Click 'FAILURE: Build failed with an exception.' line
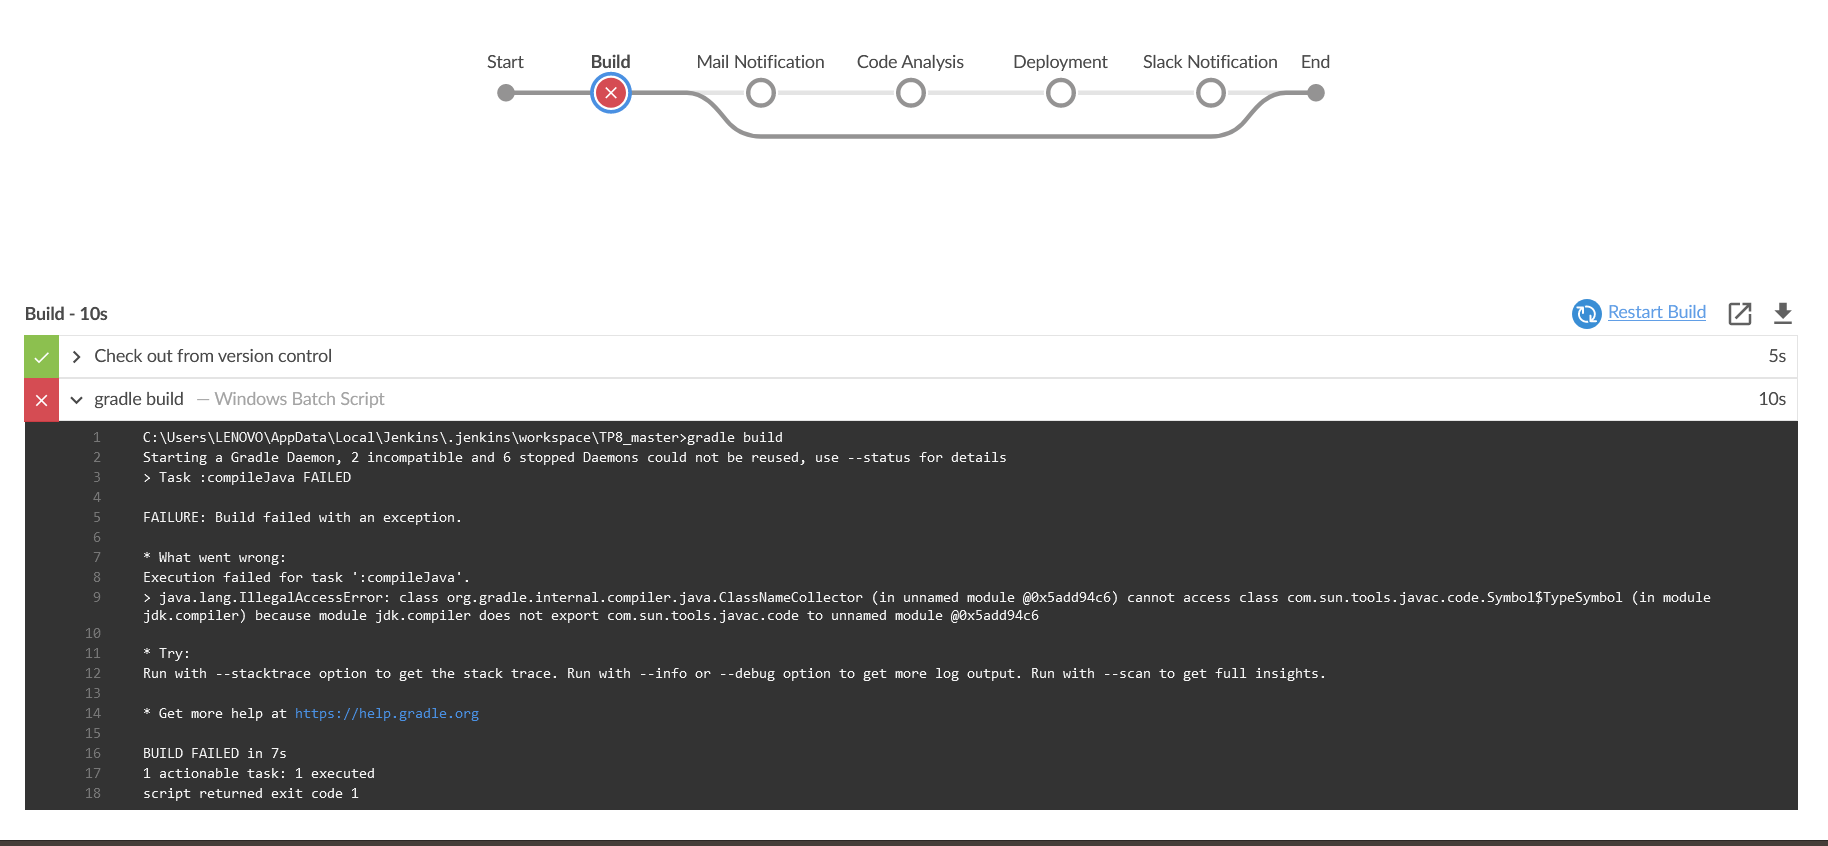The height and width of the screenshot is (846, 1828). click(302, 517)
